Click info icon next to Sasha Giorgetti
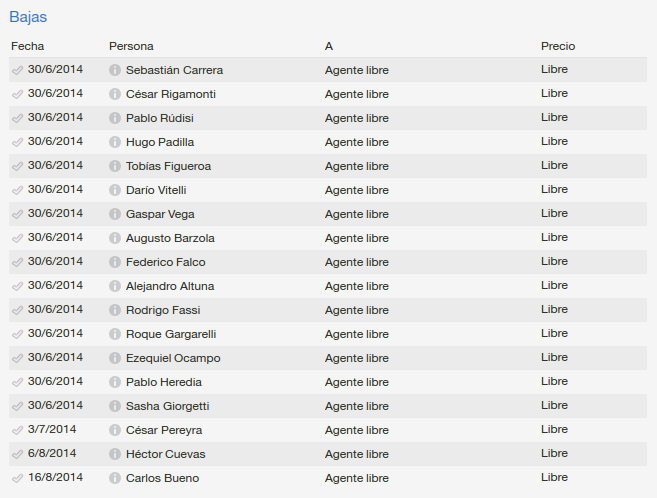The width and height of the screenshot is (657, 498). pos(115,406)
